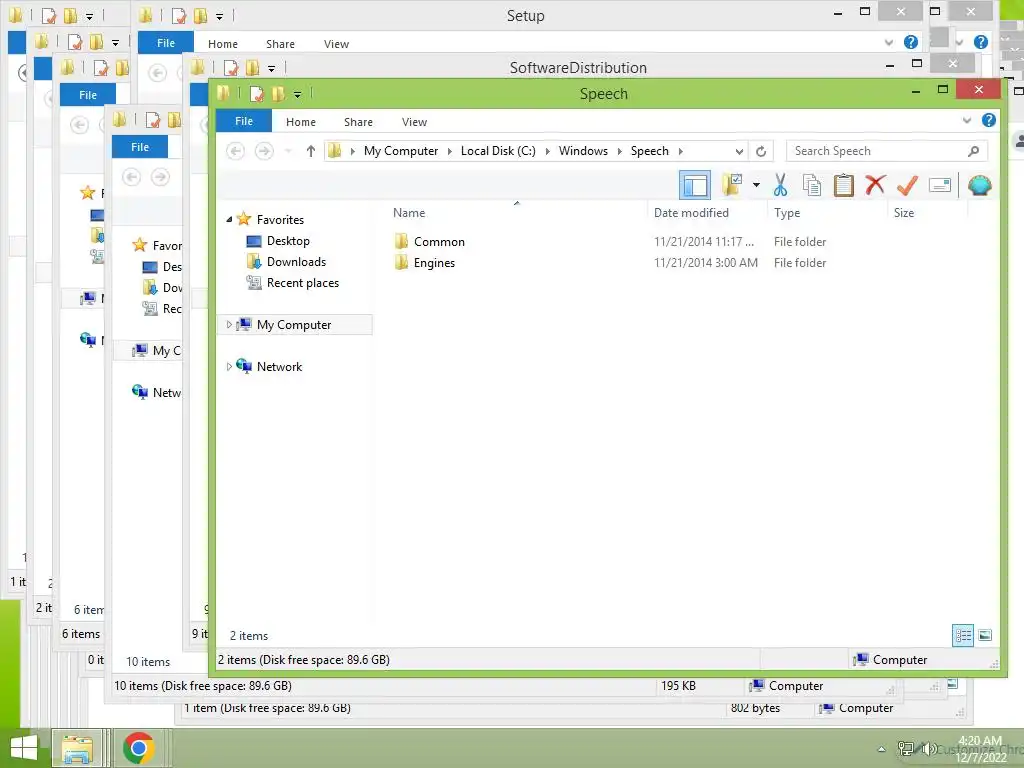
Task: Sort by Type column header
Action: [x=787, y=213]
